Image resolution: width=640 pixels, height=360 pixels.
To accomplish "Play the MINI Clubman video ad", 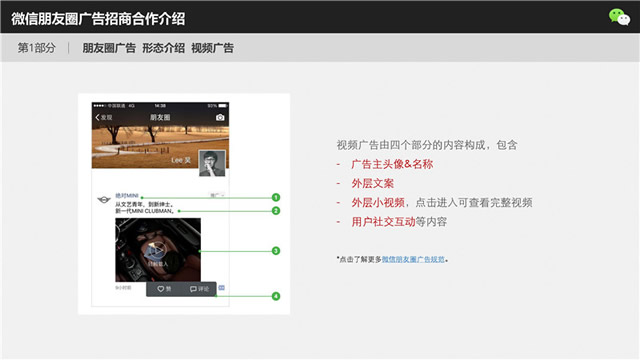I will [x=158, y=250].
